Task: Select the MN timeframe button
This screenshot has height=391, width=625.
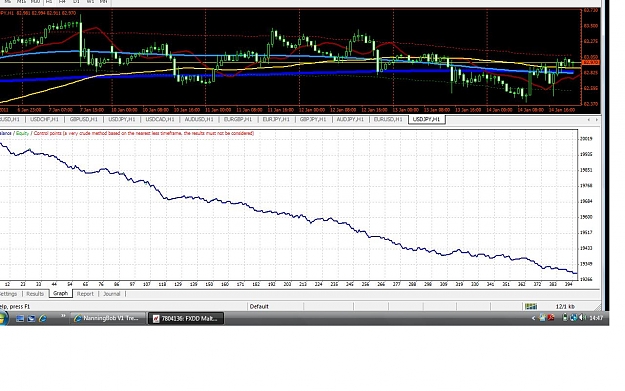Action: coord(103,2)
